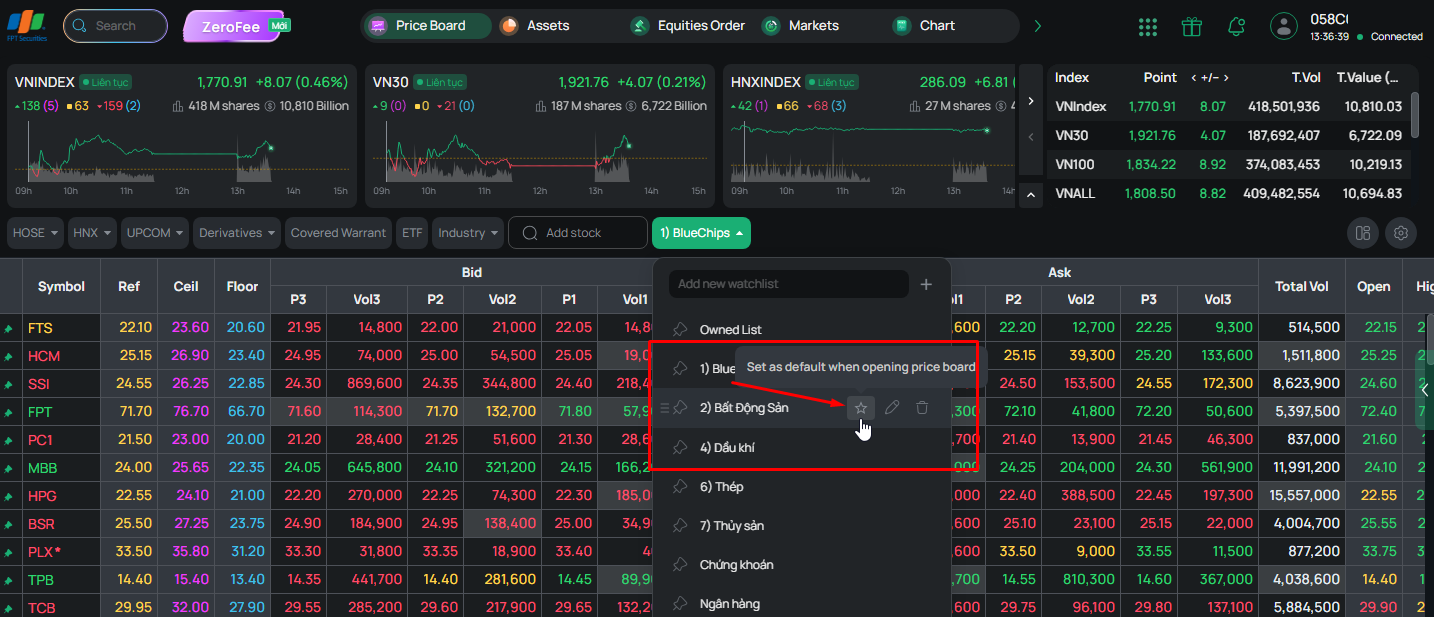
Task: Click the ZeroFee button
Action: pos(232,26)
